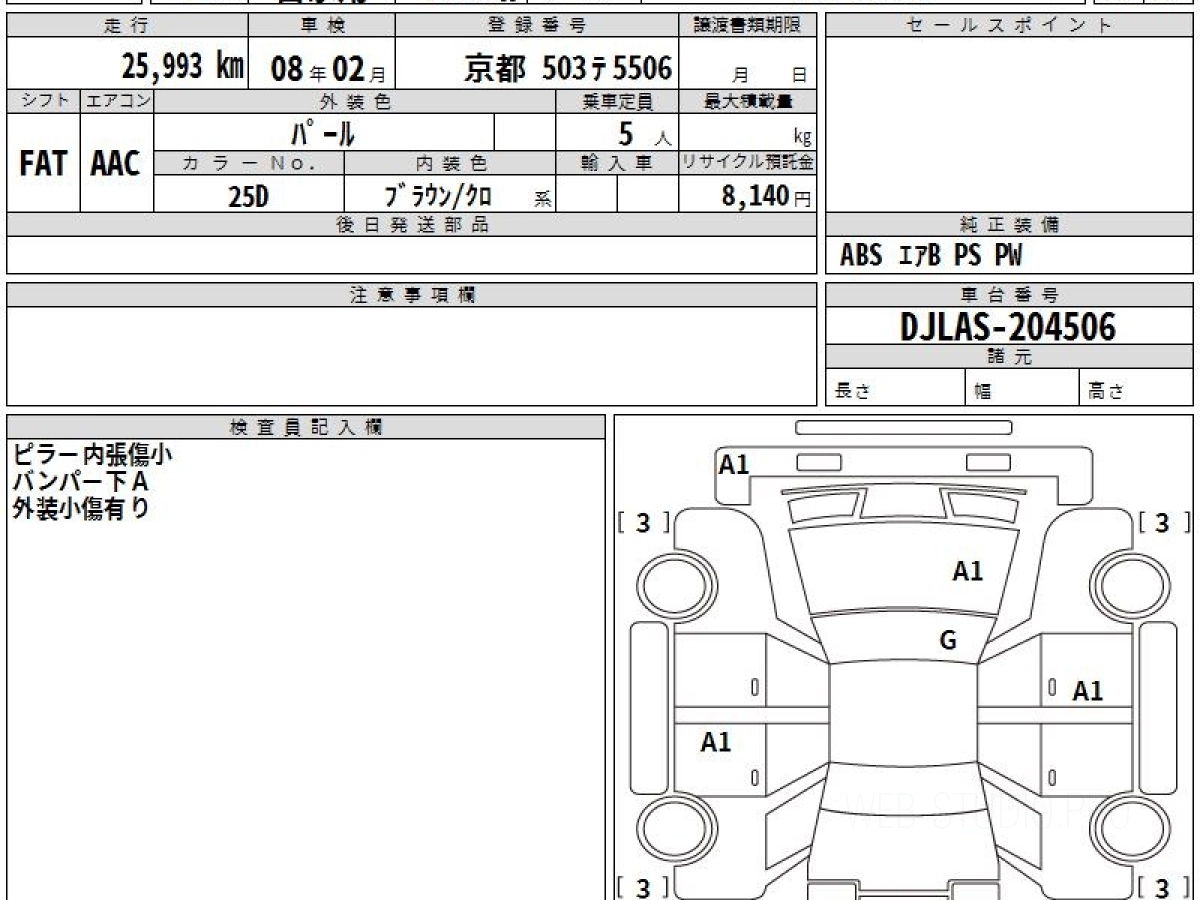Select exterior color value パール
The height and width of the screenshot is (900, 1200).
tap(323, 132)
